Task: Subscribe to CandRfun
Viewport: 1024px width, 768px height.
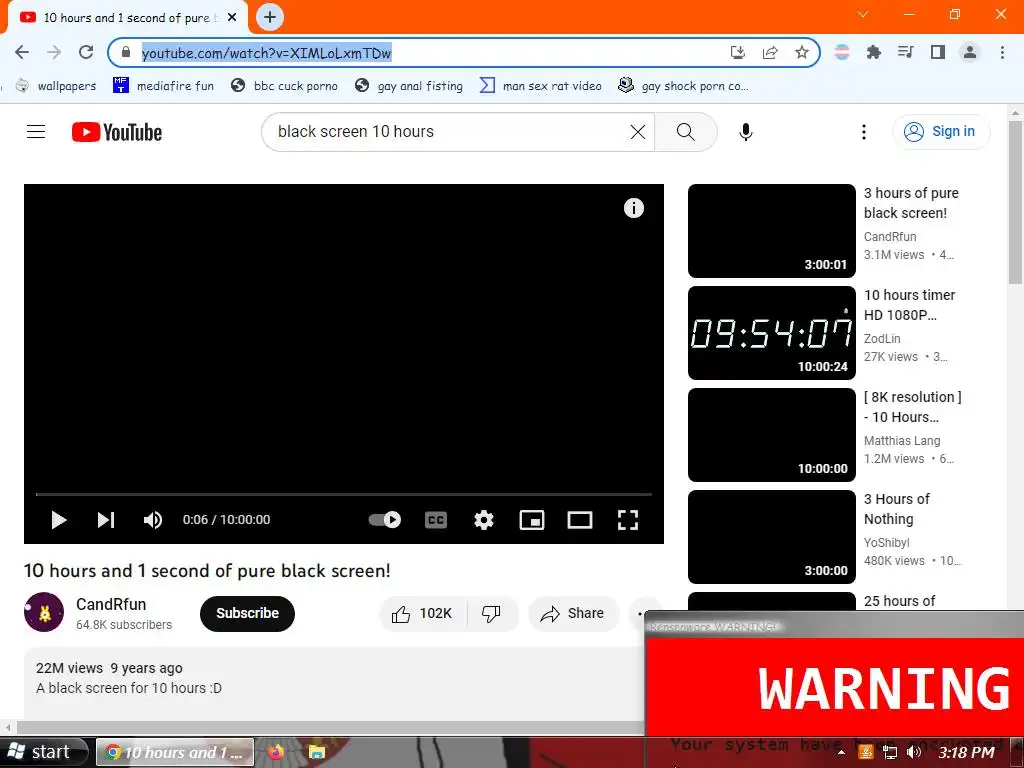Action: click(x=248, y=614)
